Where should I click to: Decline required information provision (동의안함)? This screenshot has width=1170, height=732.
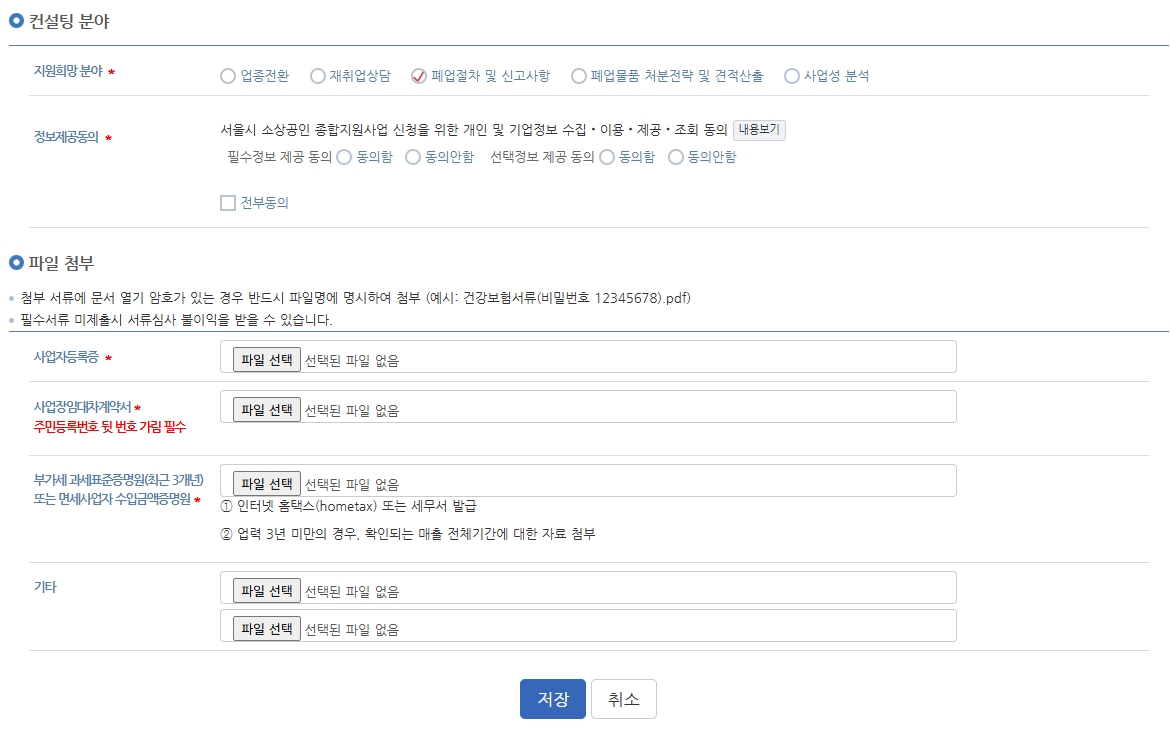412,157
